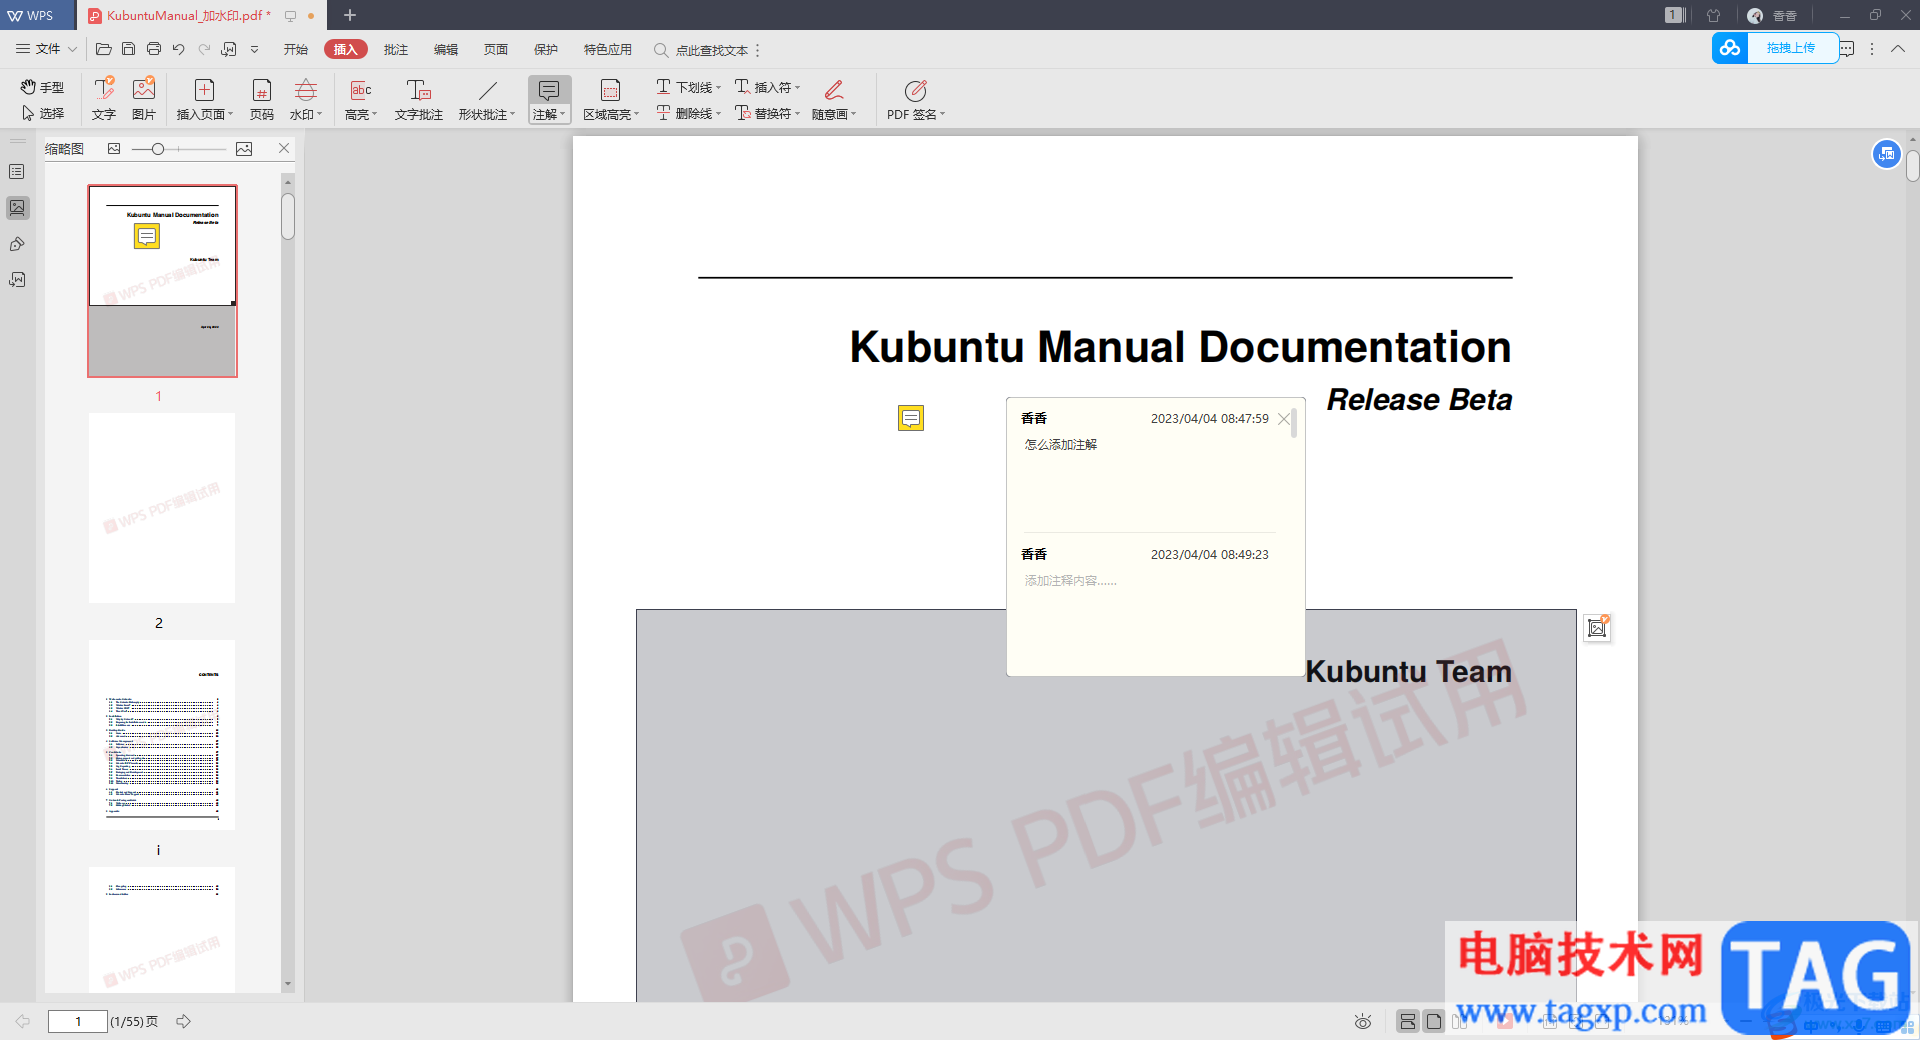Viewport: 1920px width, 1040px height.
Task: Toggle single page view mode
Action: [x=1434, y=1021]
